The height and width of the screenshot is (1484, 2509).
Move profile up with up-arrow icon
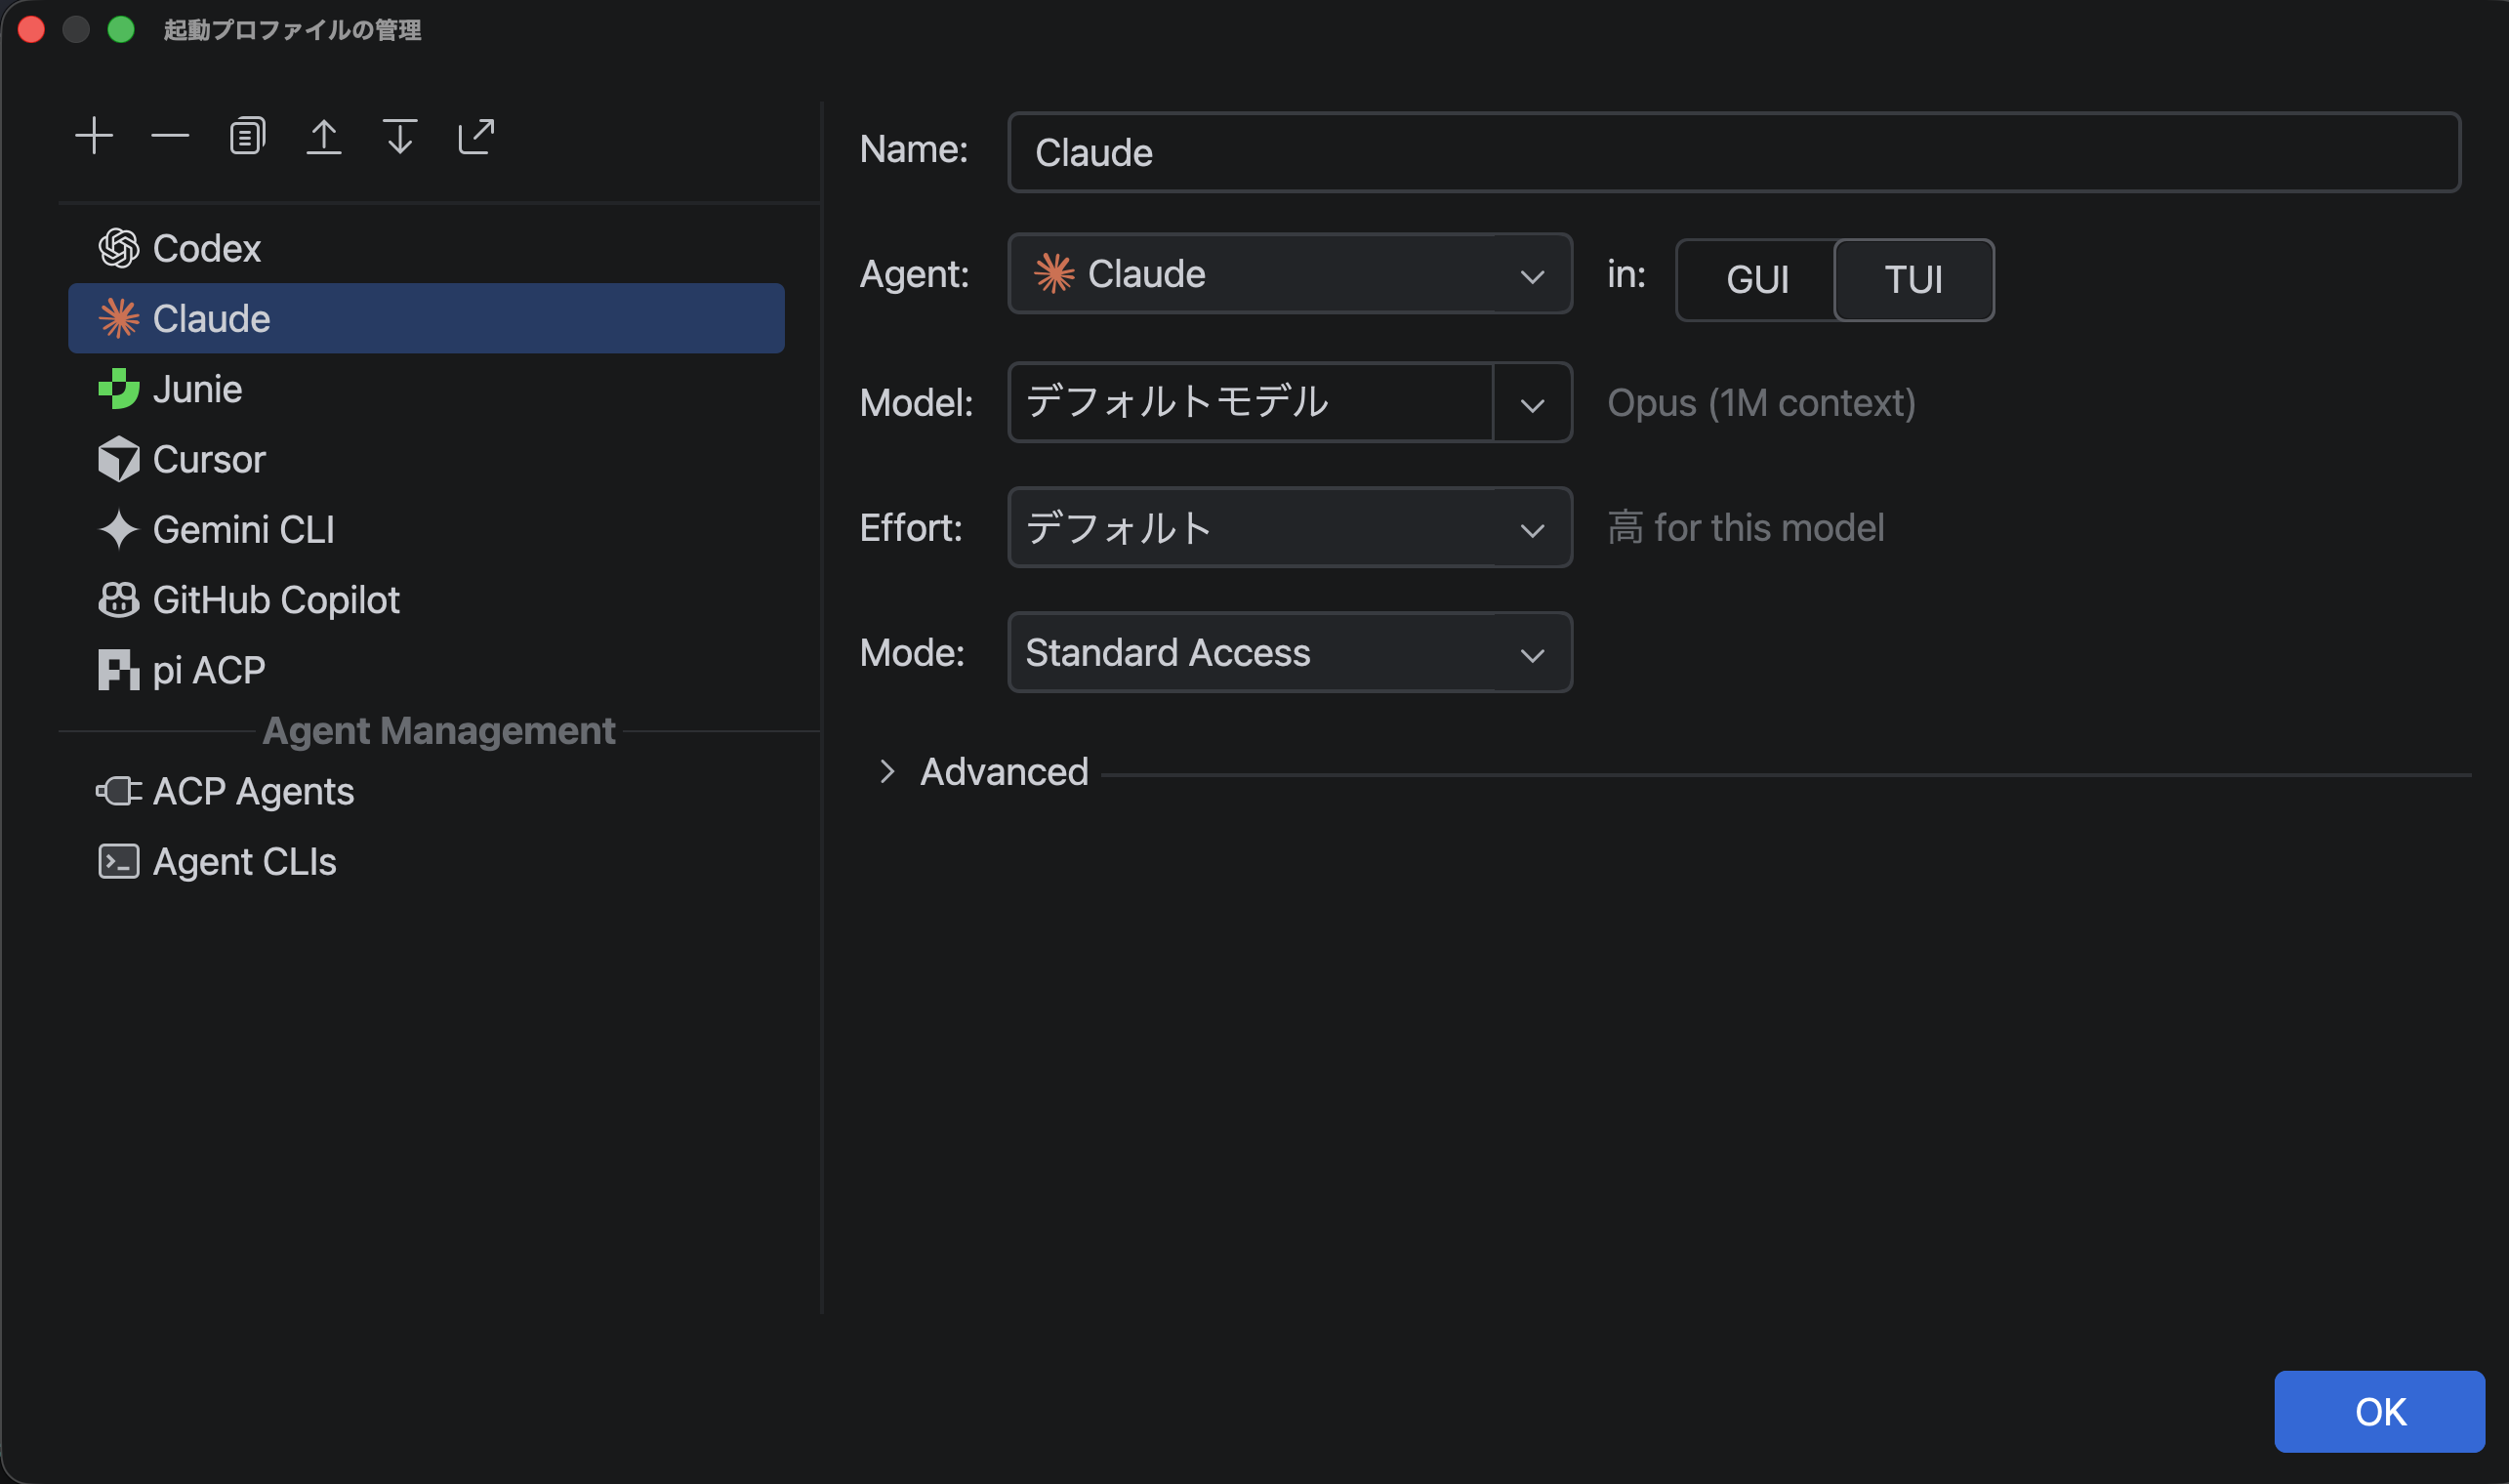[x=323, y=136]
